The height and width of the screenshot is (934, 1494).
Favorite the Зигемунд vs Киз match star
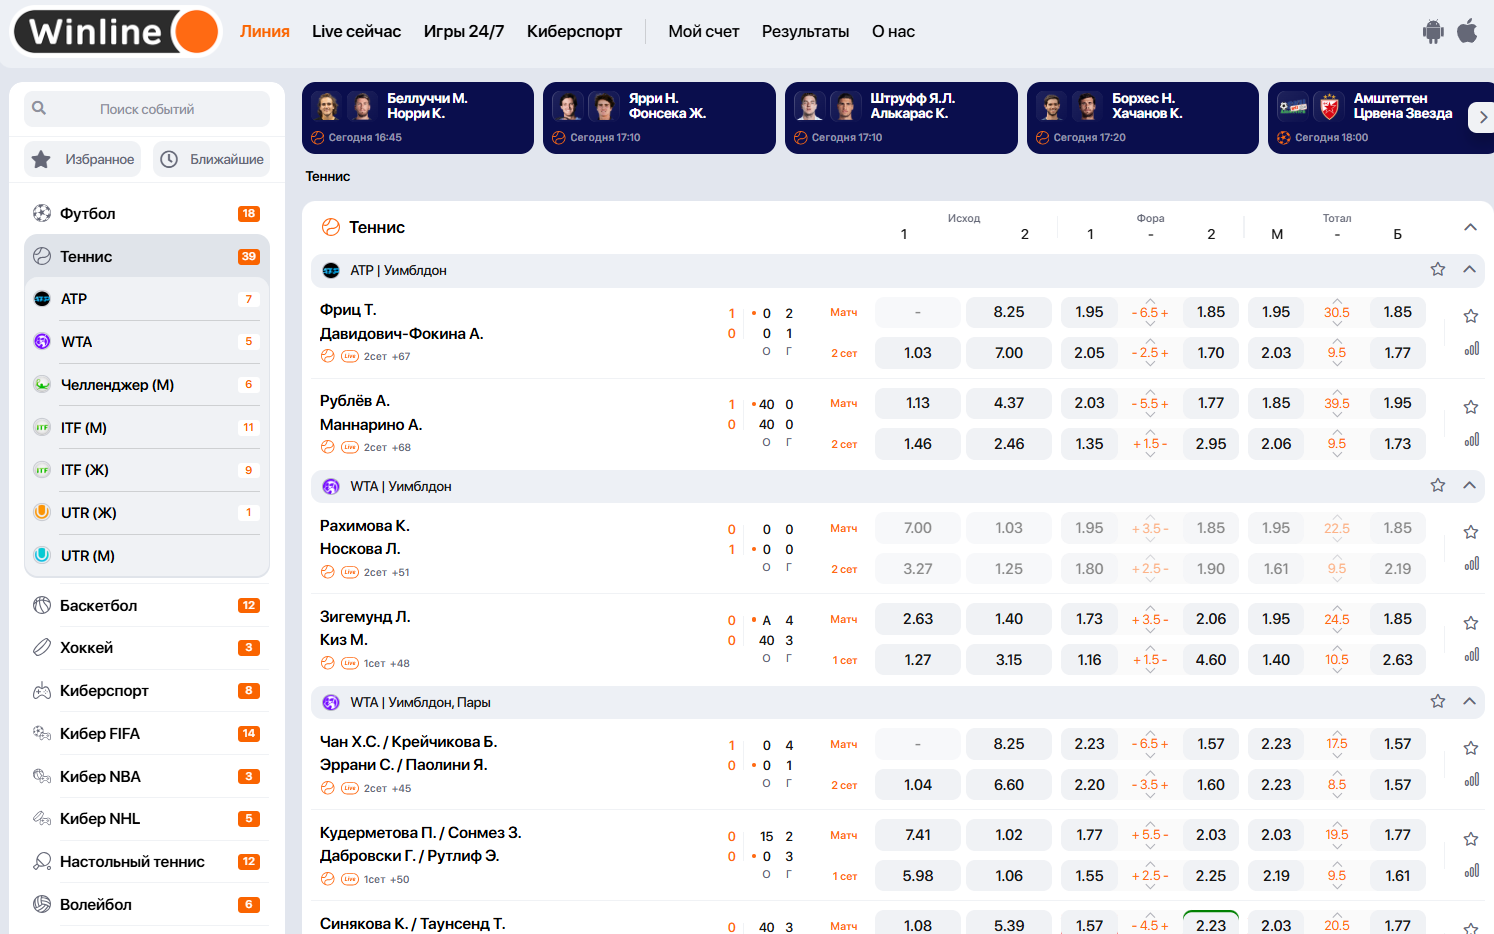pos(1471,623)
